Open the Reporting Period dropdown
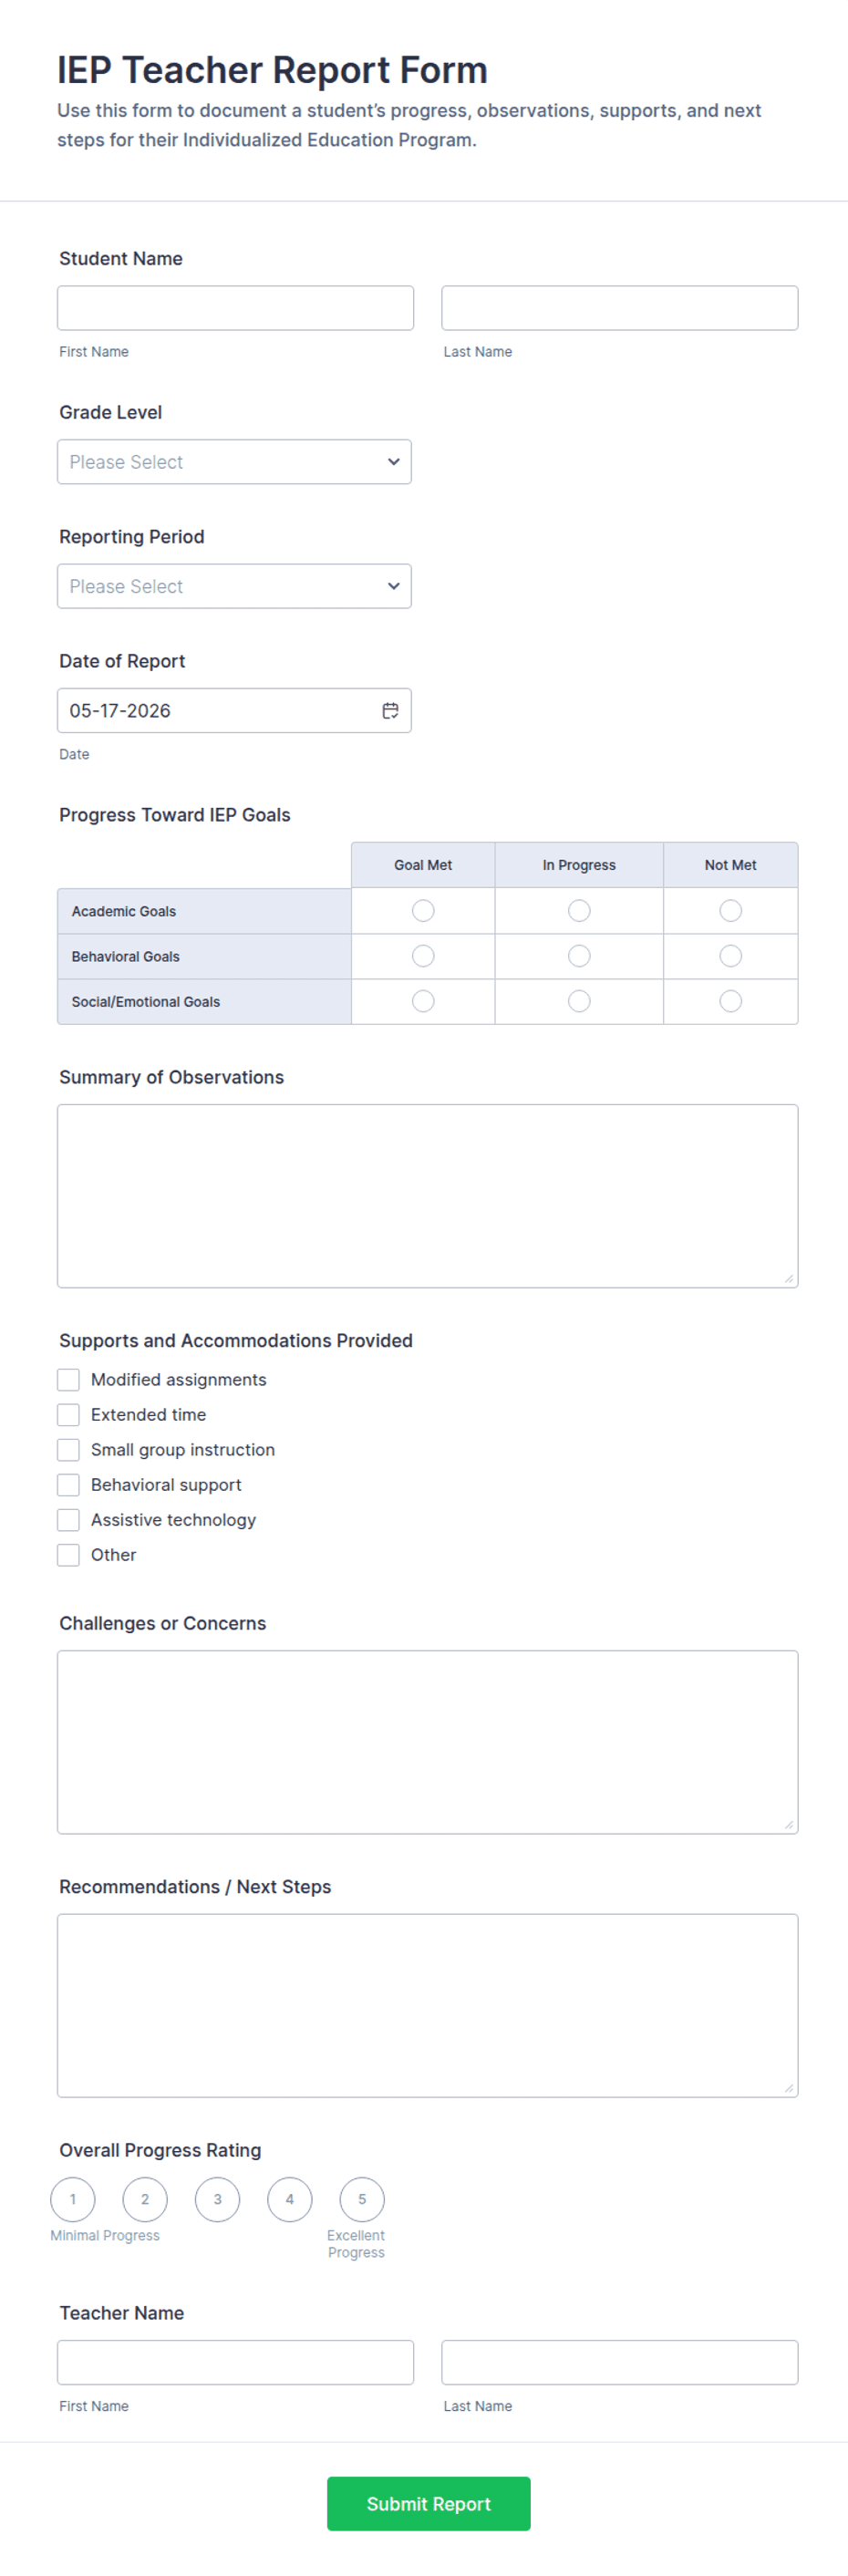 (x=234, y=586)
